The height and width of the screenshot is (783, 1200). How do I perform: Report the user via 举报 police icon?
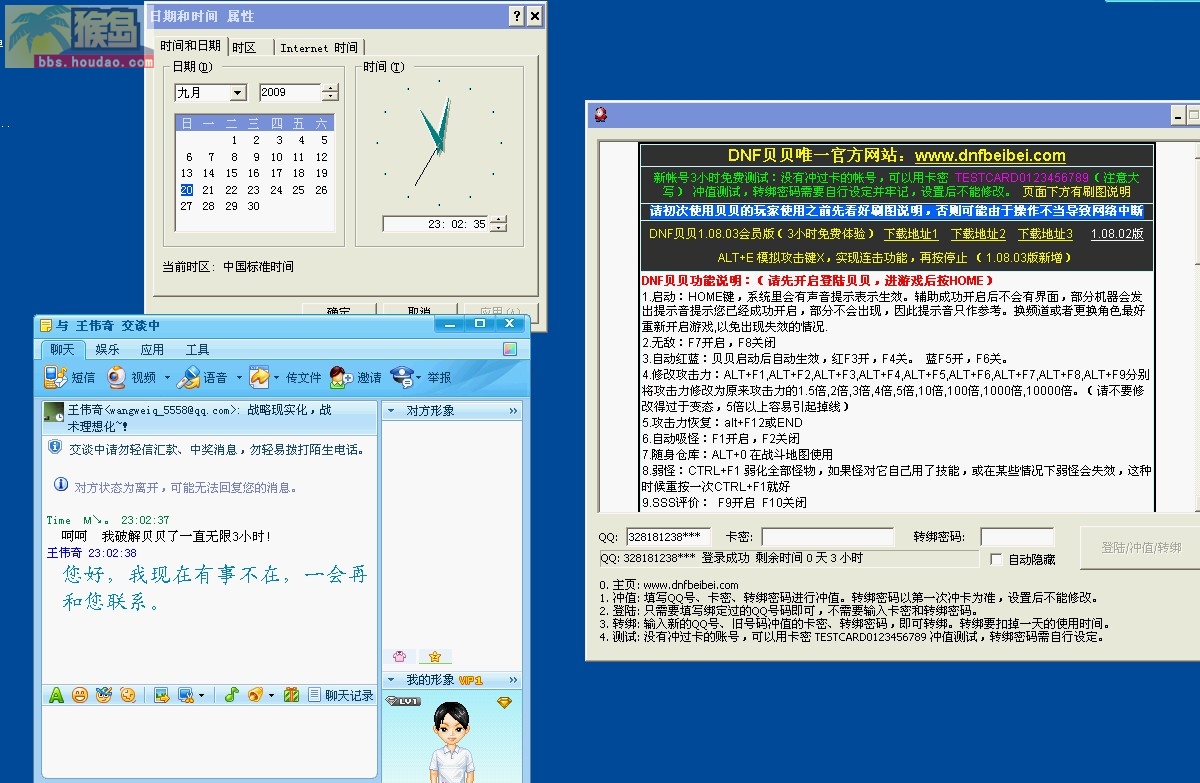click(x=402, y=377)
